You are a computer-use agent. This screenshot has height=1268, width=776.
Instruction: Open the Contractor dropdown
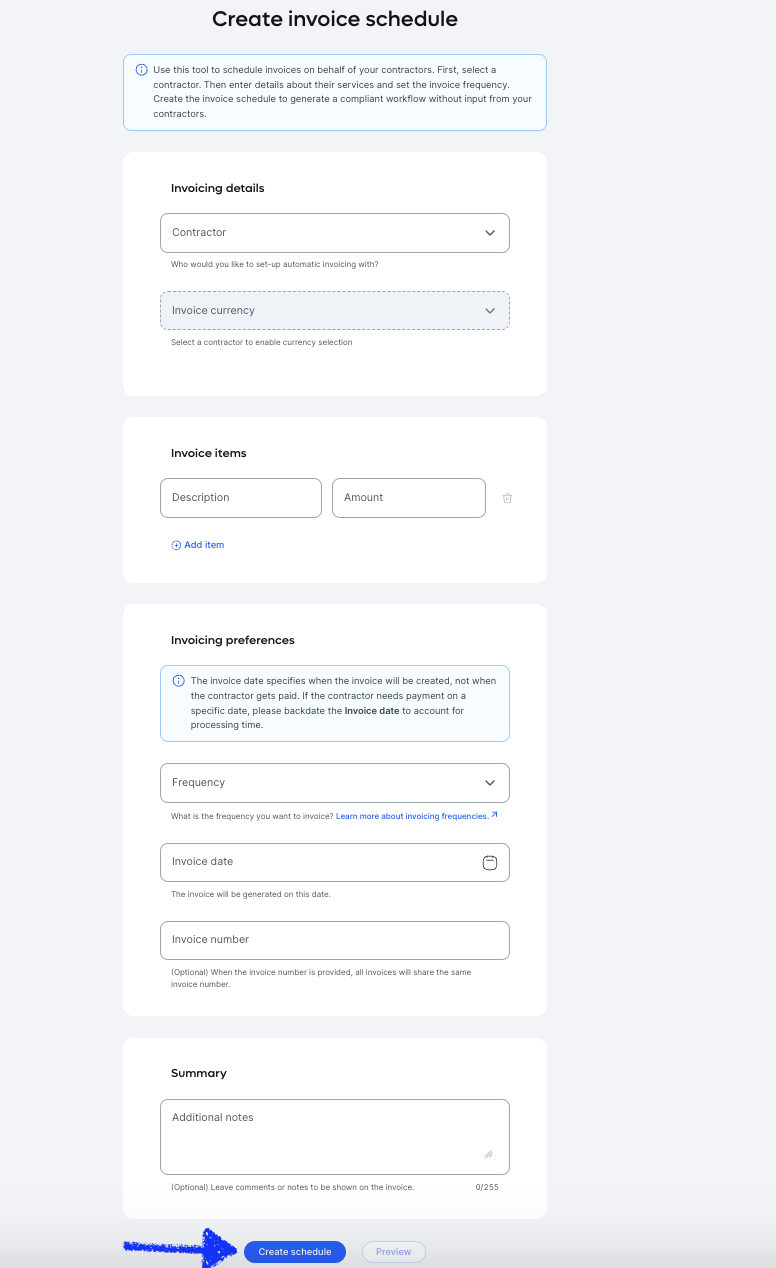[x=335, y=232]
